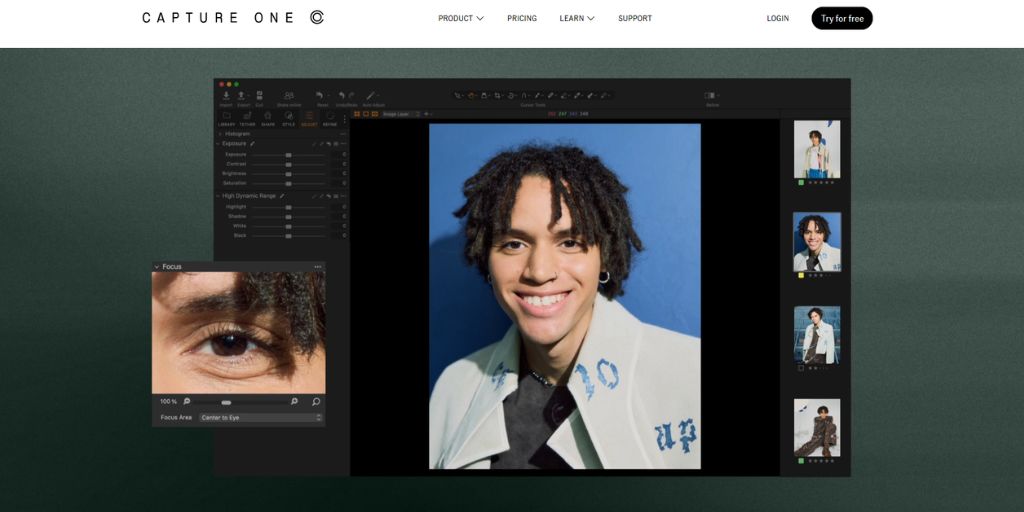
Task: Click the vertical dots after Refine tab
Action: (x=344, y=118)
